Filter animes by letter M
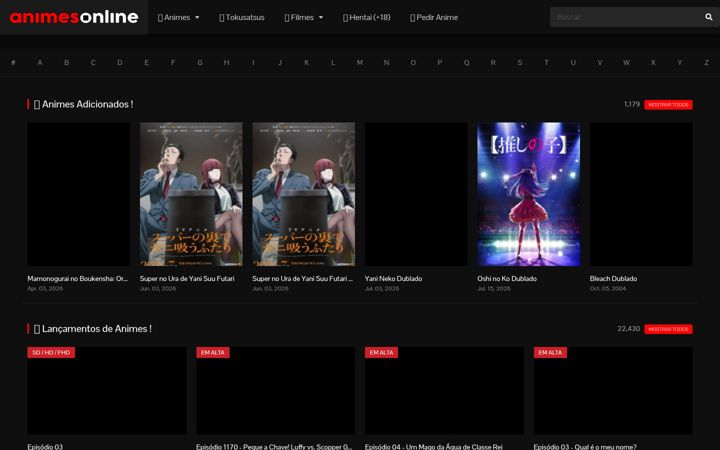The height and width of the screenshot is (450, 720). tap(360, 62)
